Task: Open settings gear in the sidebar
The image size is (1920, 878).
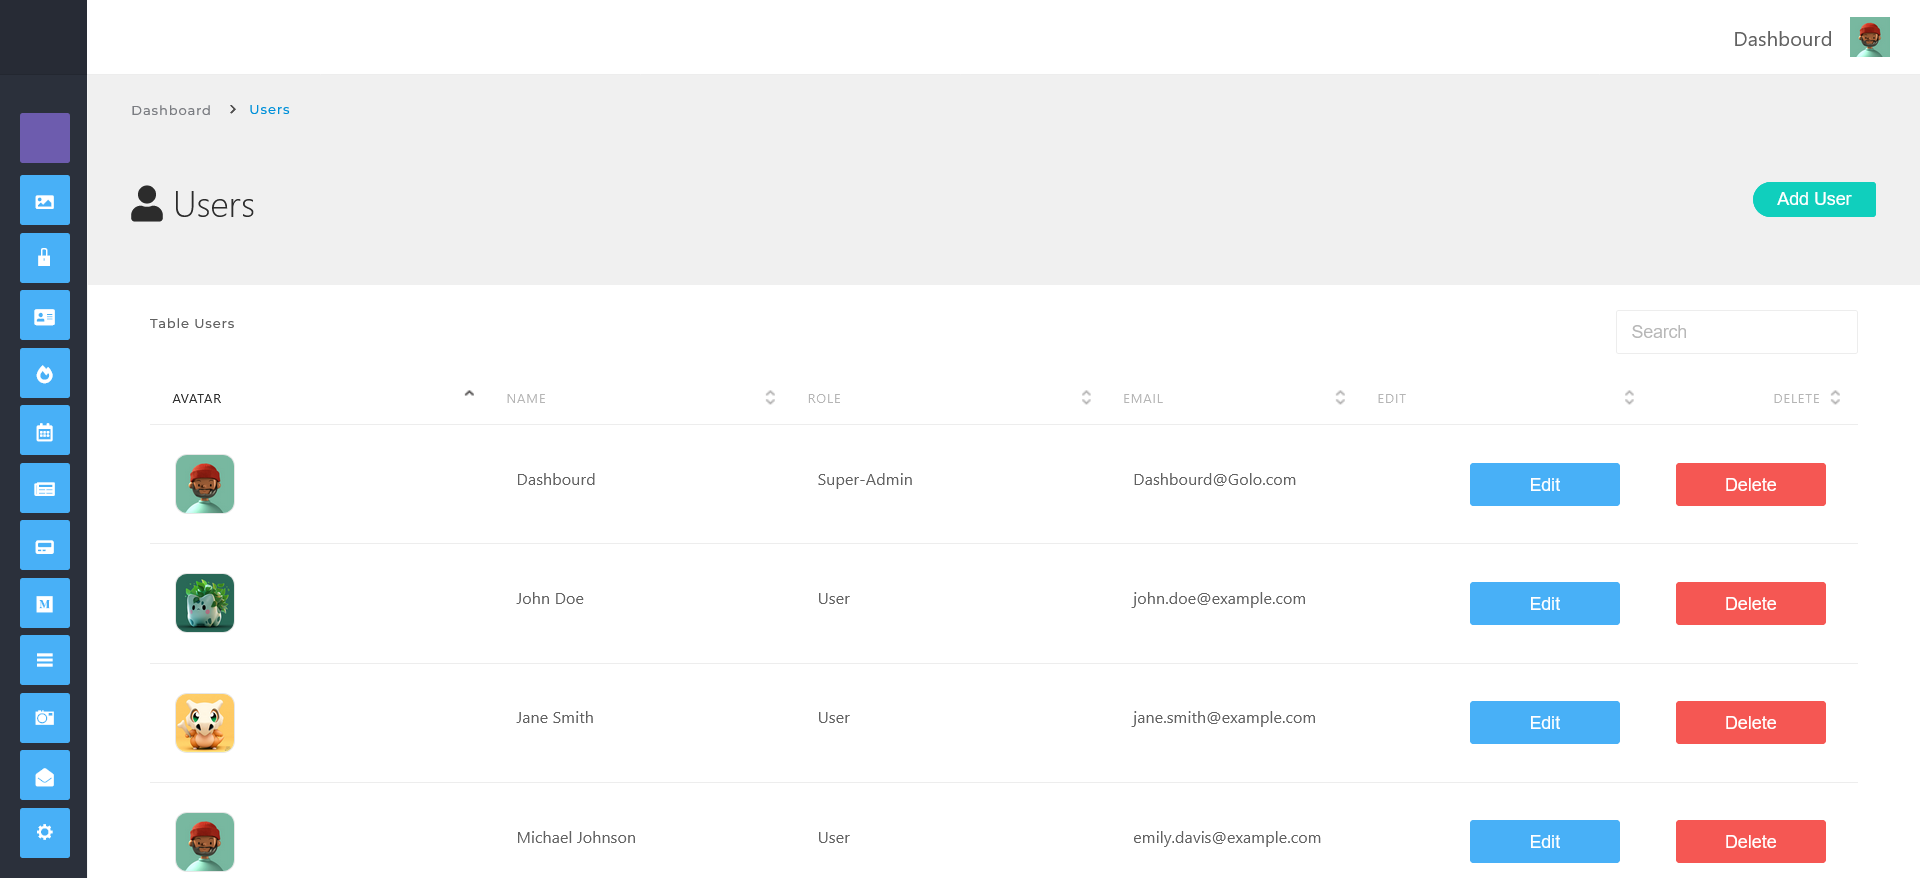Action: tap(45, 833)
